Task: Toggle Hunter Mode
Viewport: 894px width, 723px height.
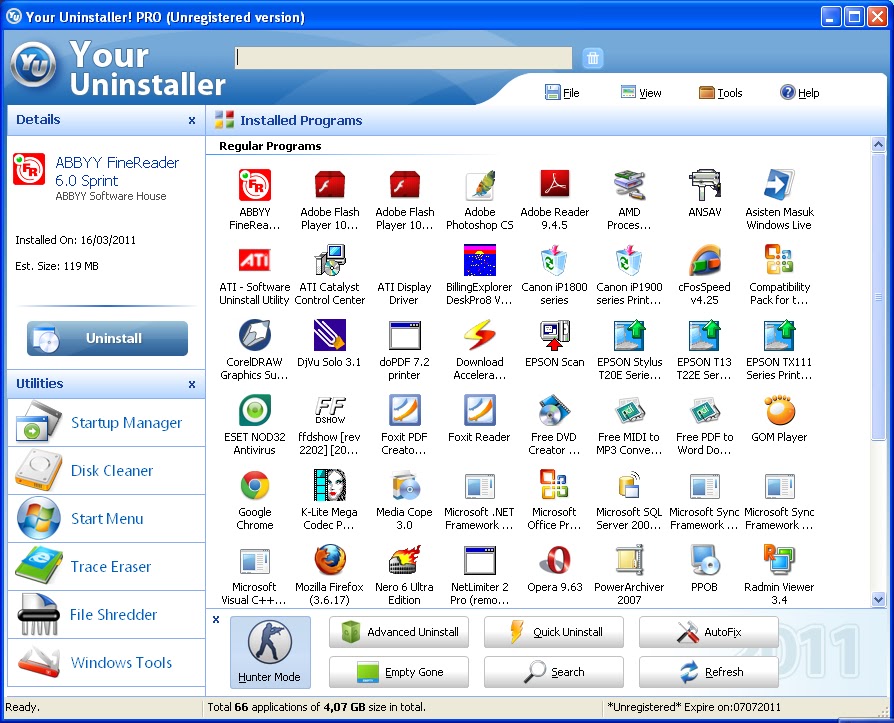Action: [270, 652]
